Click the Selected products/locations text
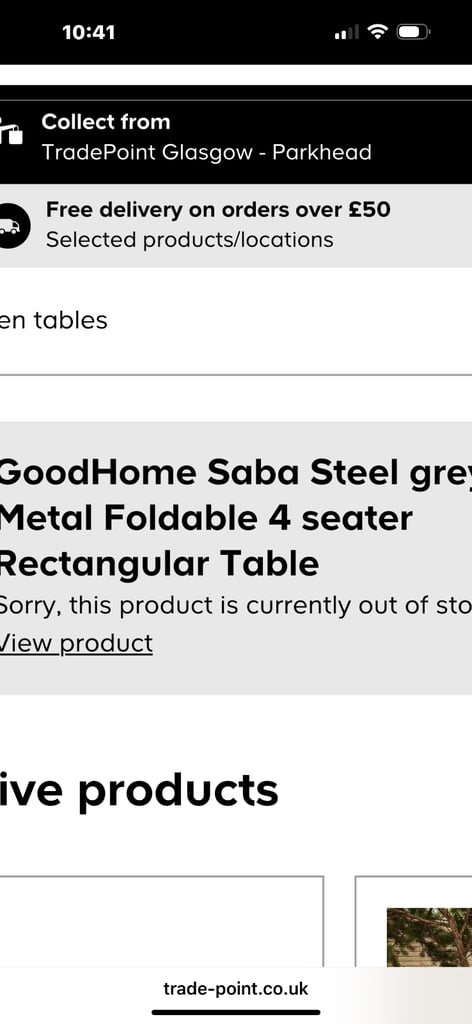472x1024 pixels. [x=189, y=240]
